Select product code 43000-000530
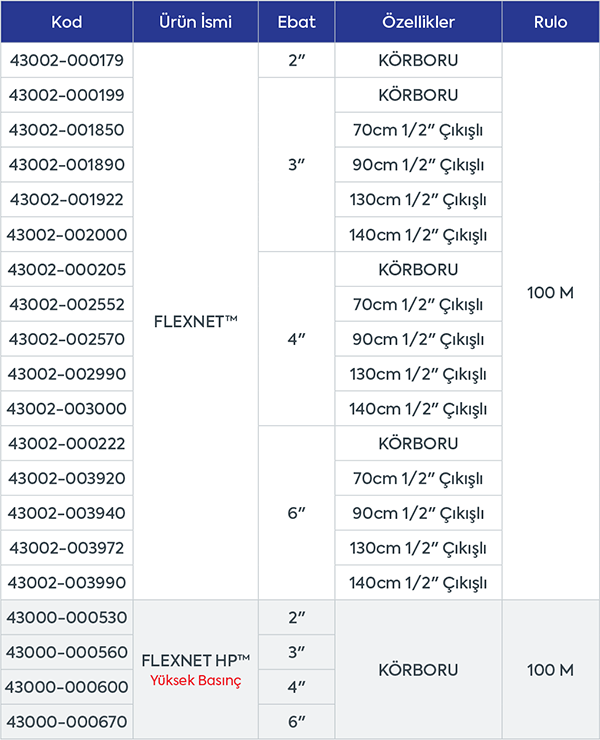This screenshot has width=600, height=740. pos(66,618)
